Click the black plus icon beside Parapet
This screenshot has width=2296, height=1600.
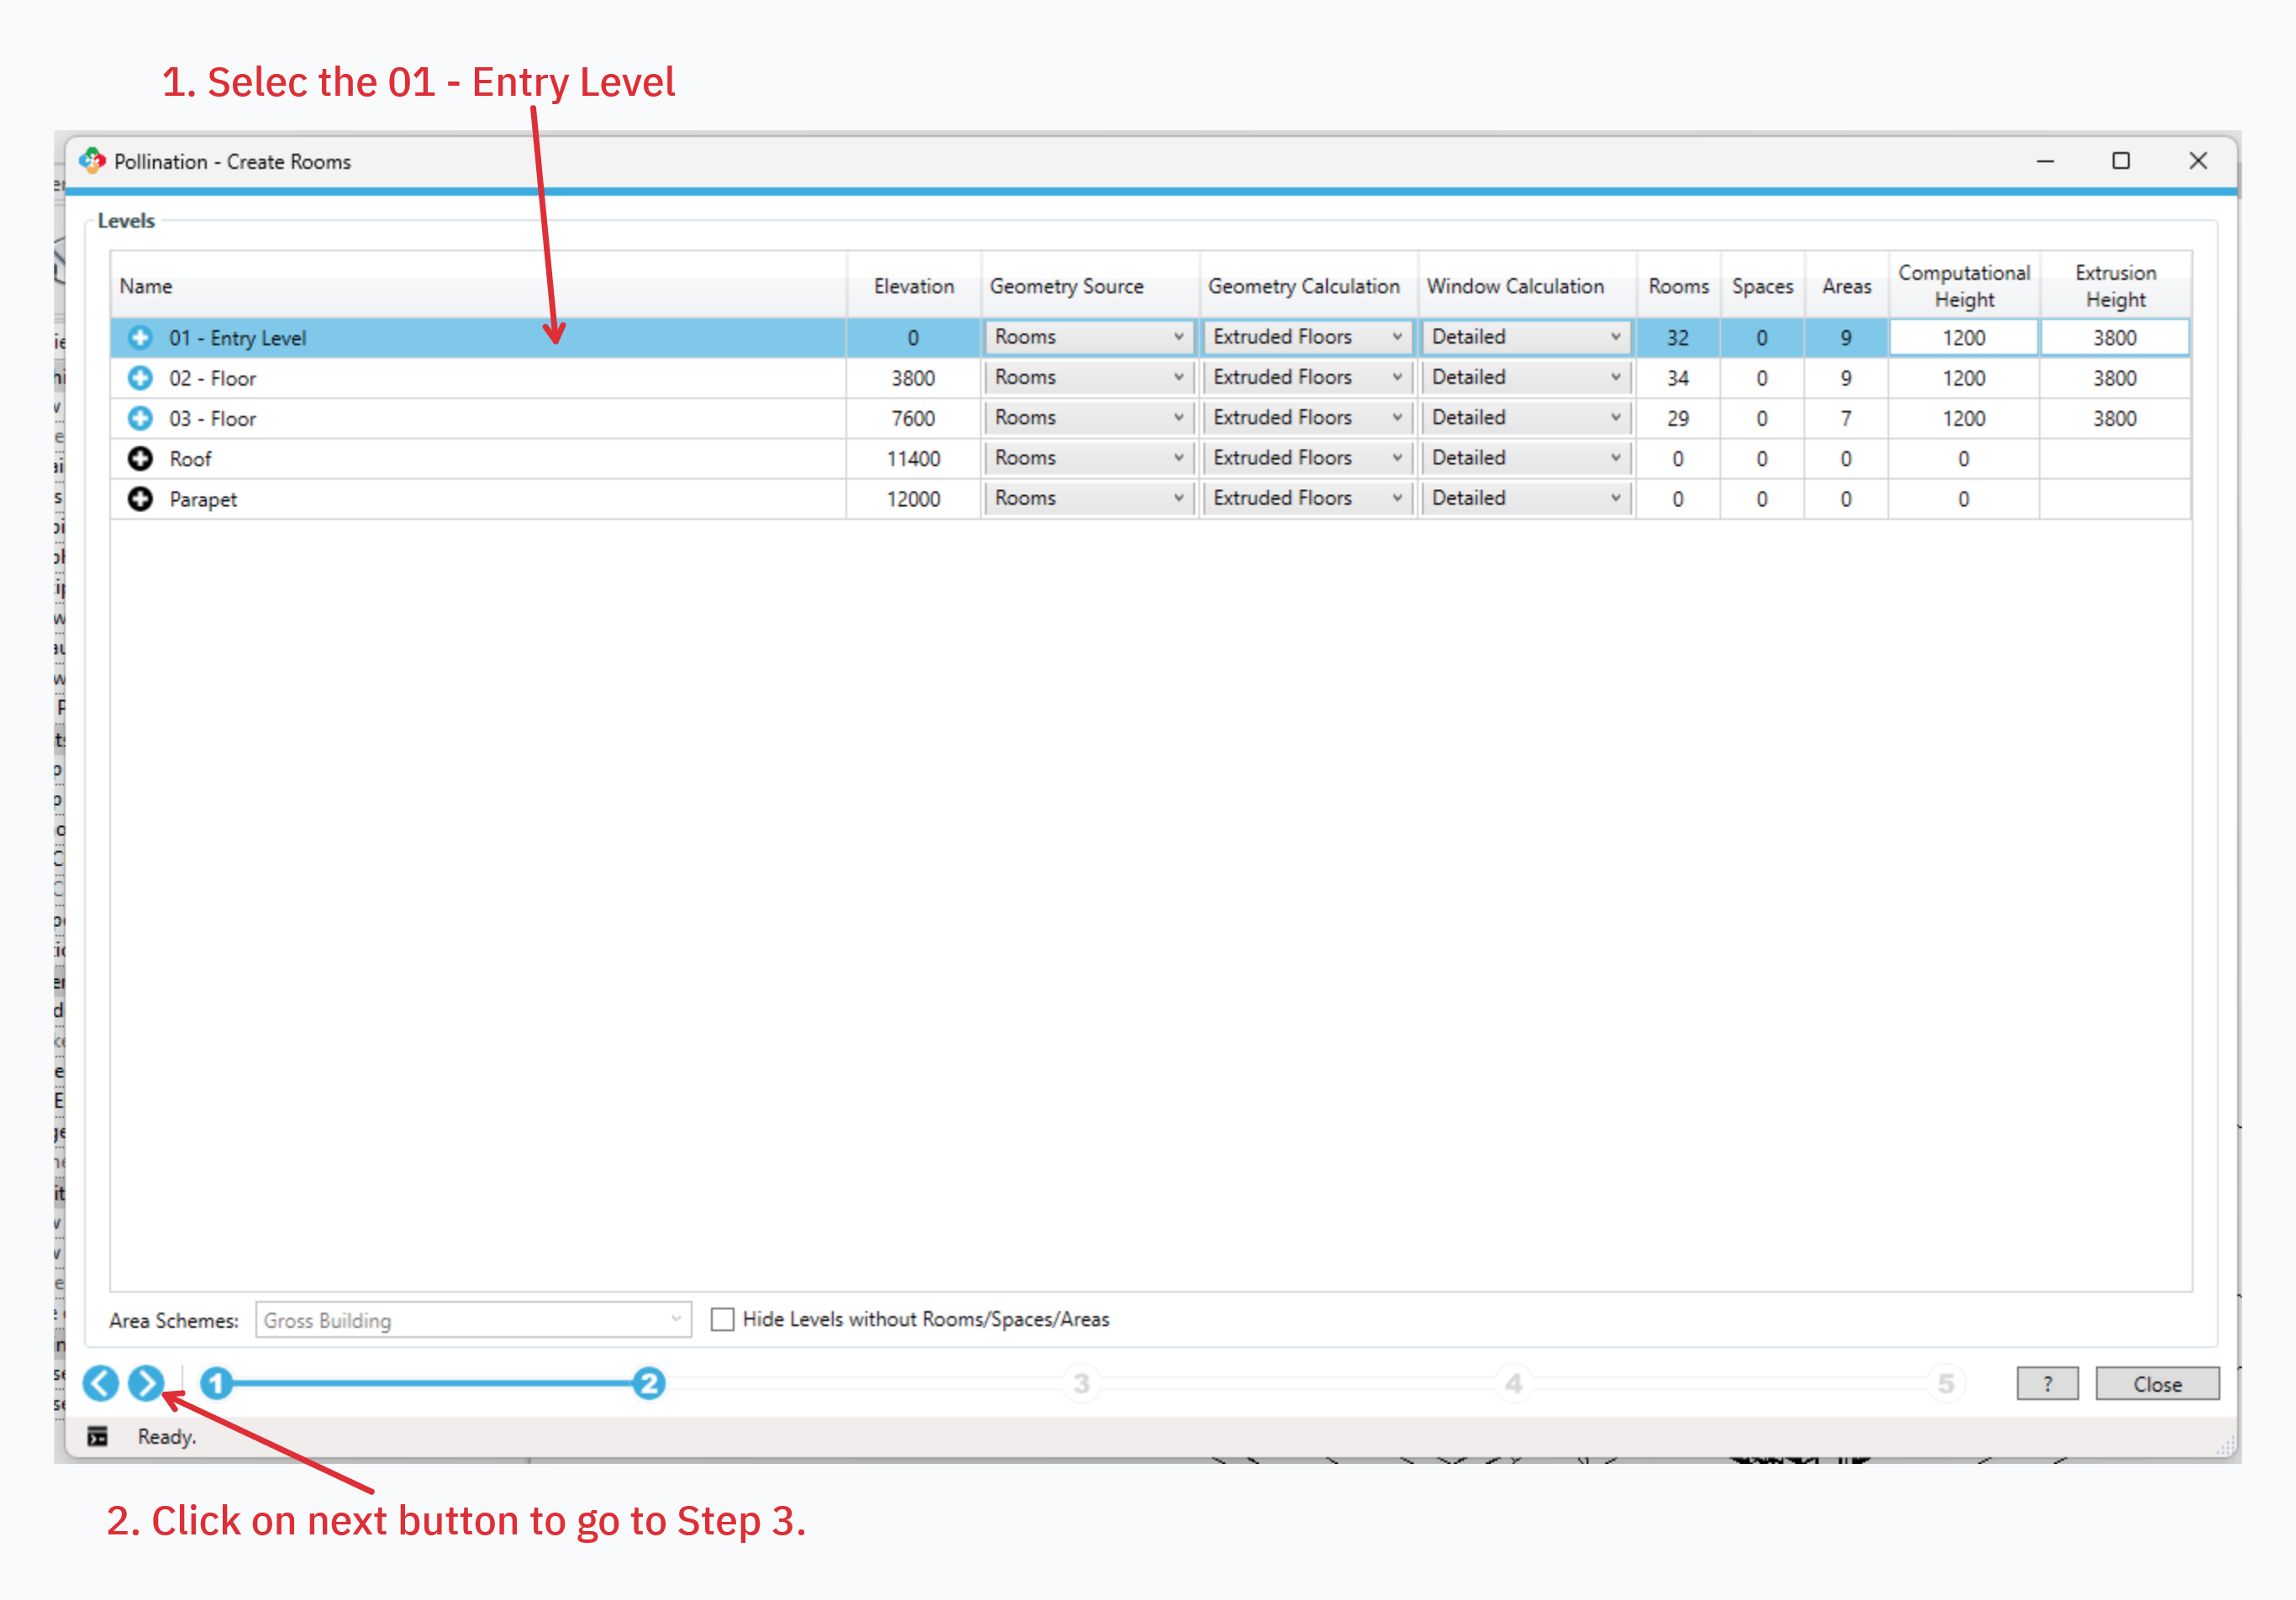pos(140,498)
